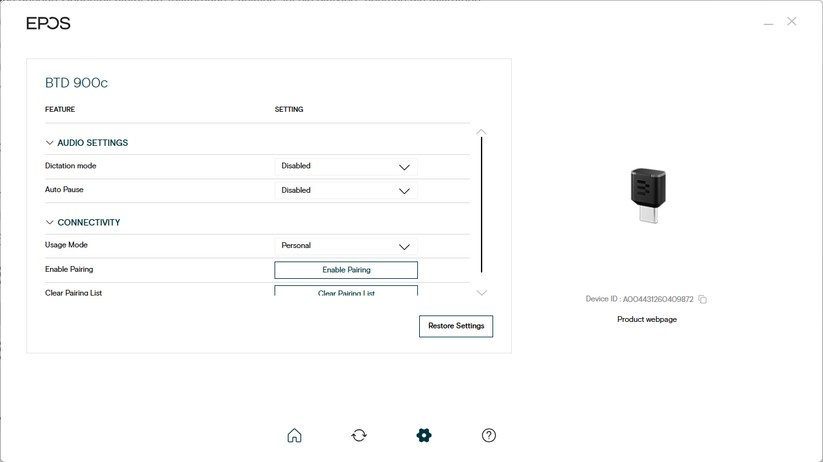Open the help question mark icon
Viewport: 823px width, 462px height.
489,435
